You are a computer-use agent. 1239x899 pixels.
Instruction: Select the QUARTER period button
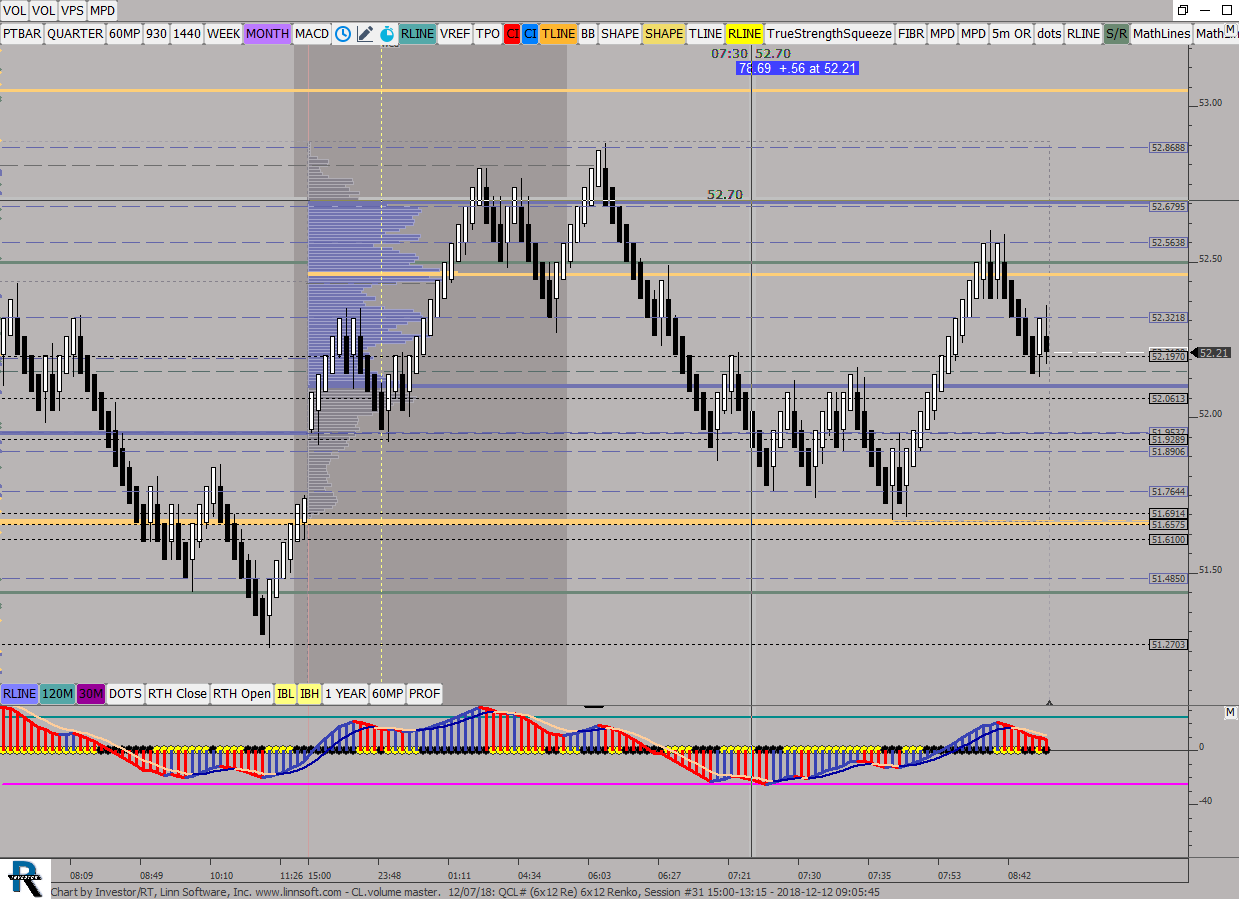click(75, 34)
